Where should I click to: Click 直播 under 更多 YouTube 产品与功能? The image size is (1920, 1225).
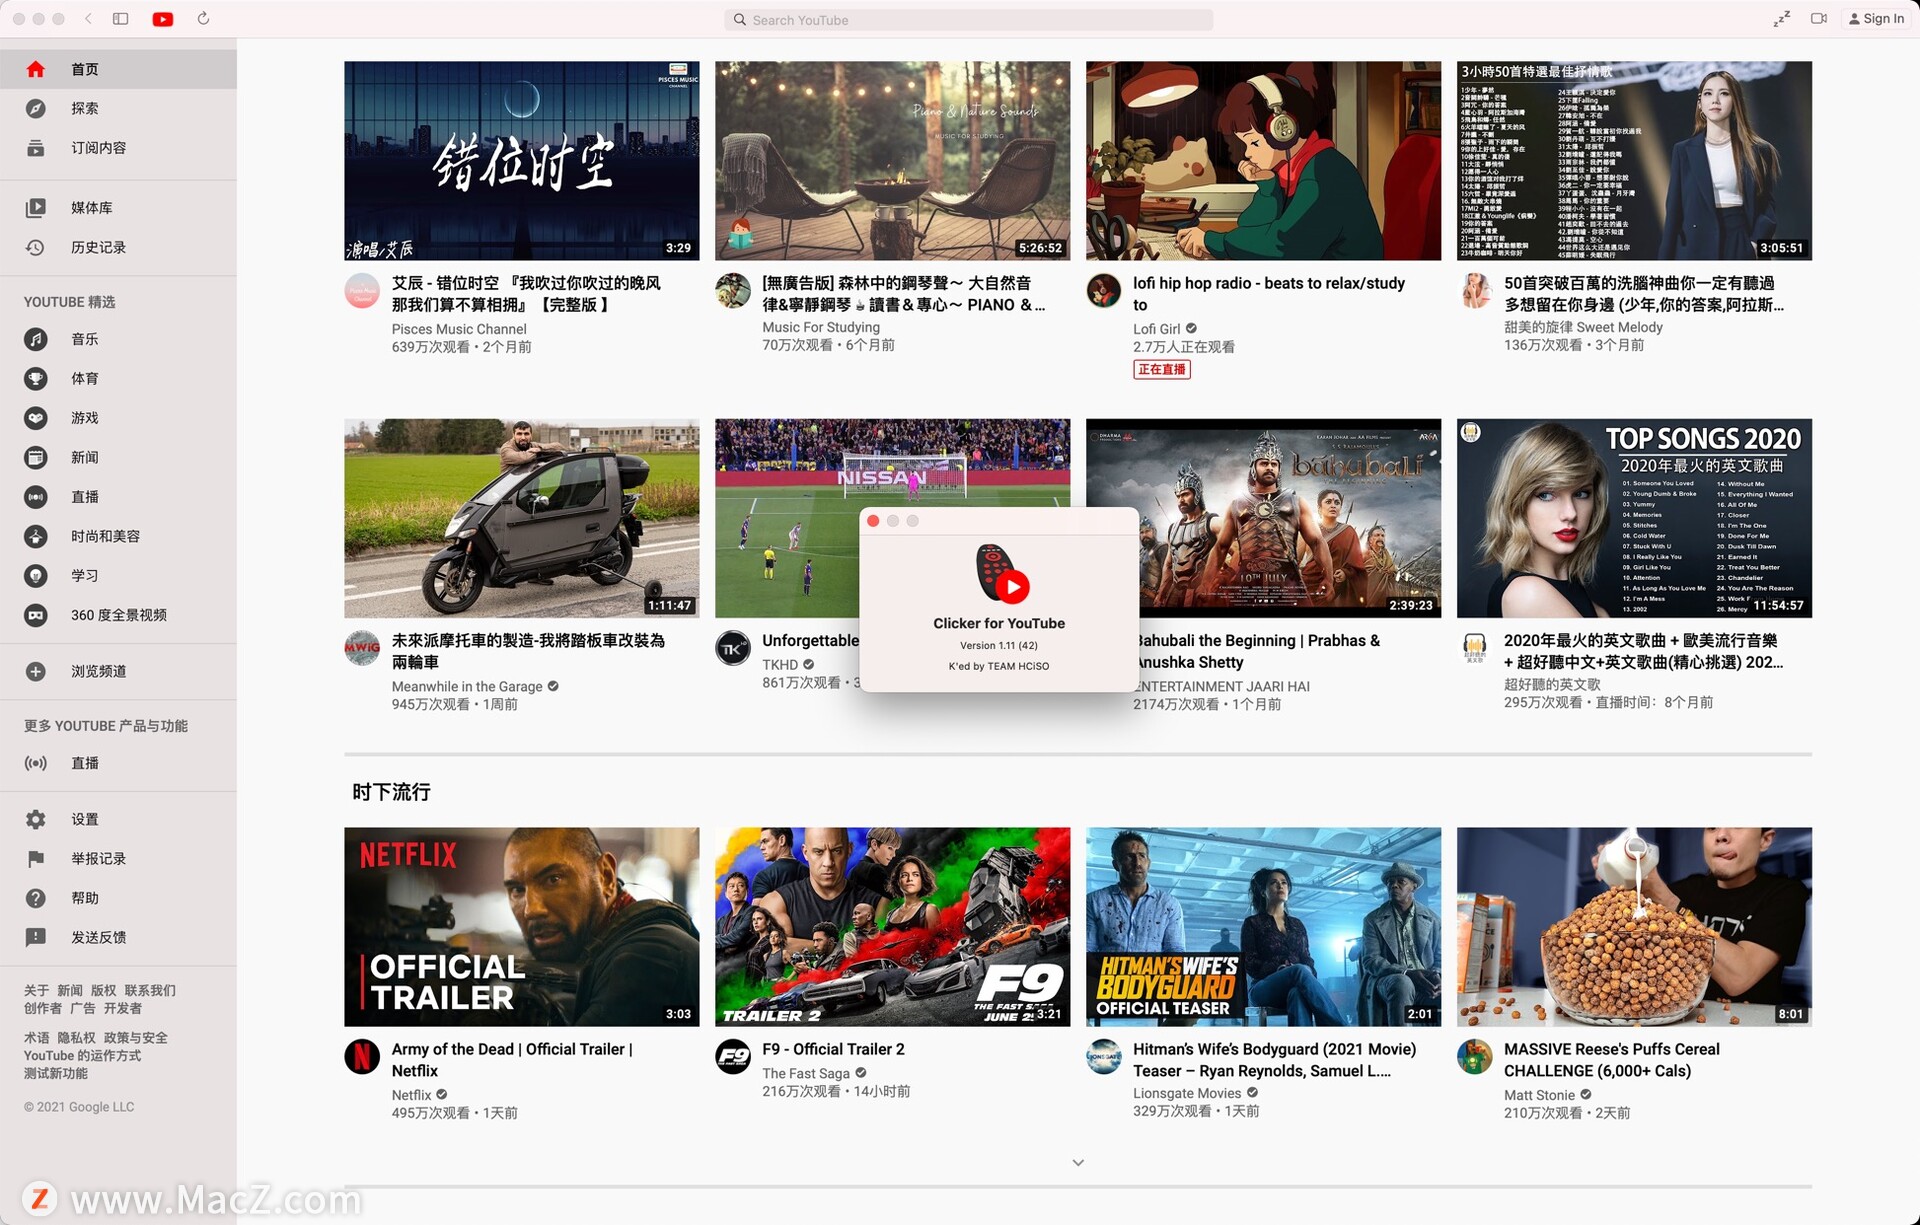click(118, 763)
